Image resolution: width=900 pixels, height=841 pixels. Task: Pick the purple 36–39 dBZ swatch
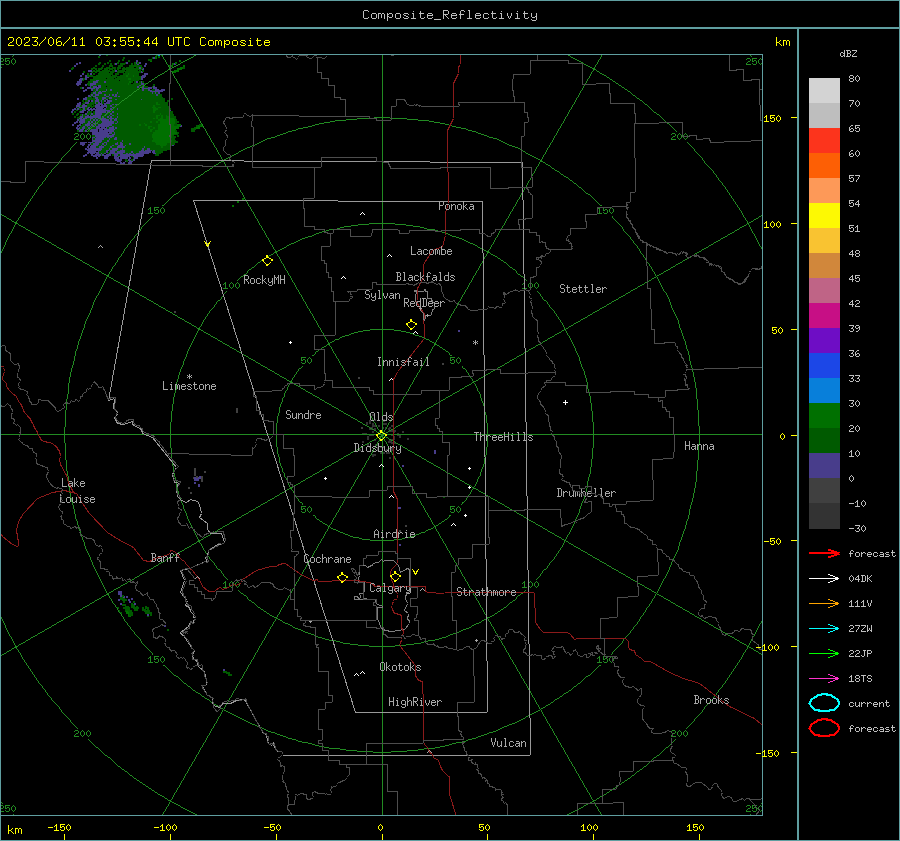point(824,341)
